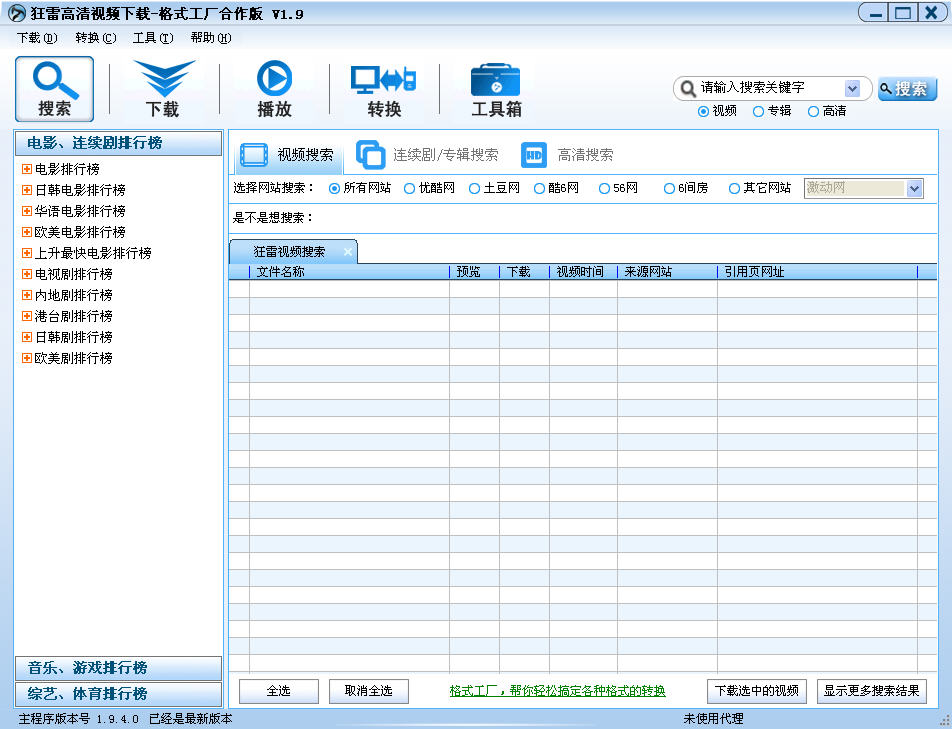Expand 内地剧排行榜 tree node

click(x=27, y=295)
